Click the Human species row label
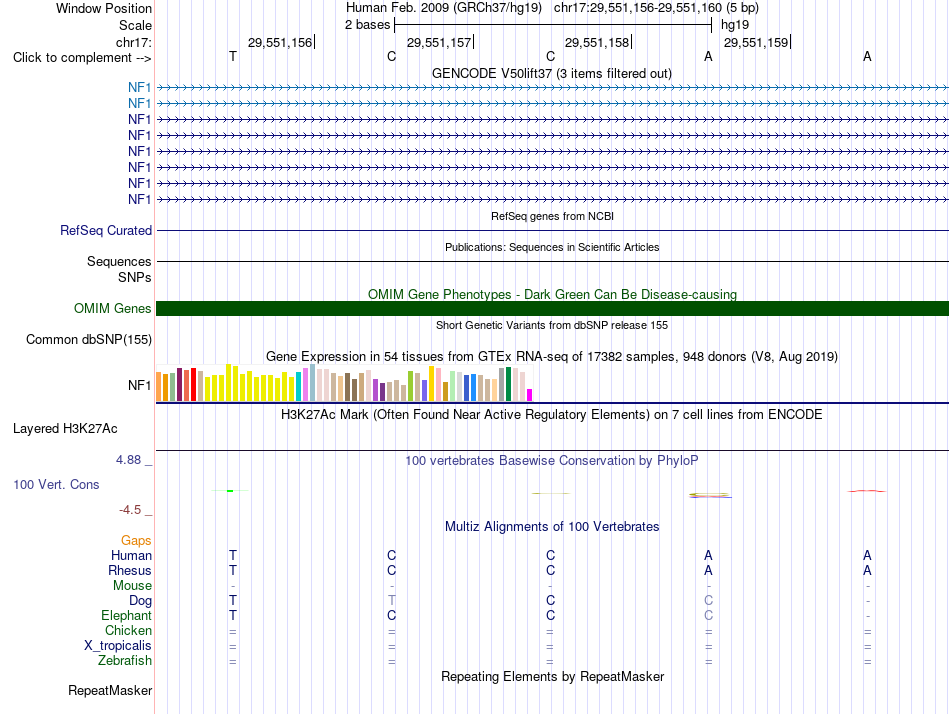 [x=131, y=555]
